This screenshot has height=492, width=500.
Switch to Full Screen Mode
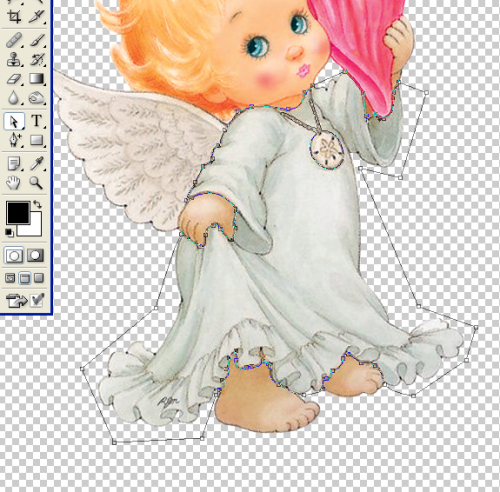[x=39, y=278]
